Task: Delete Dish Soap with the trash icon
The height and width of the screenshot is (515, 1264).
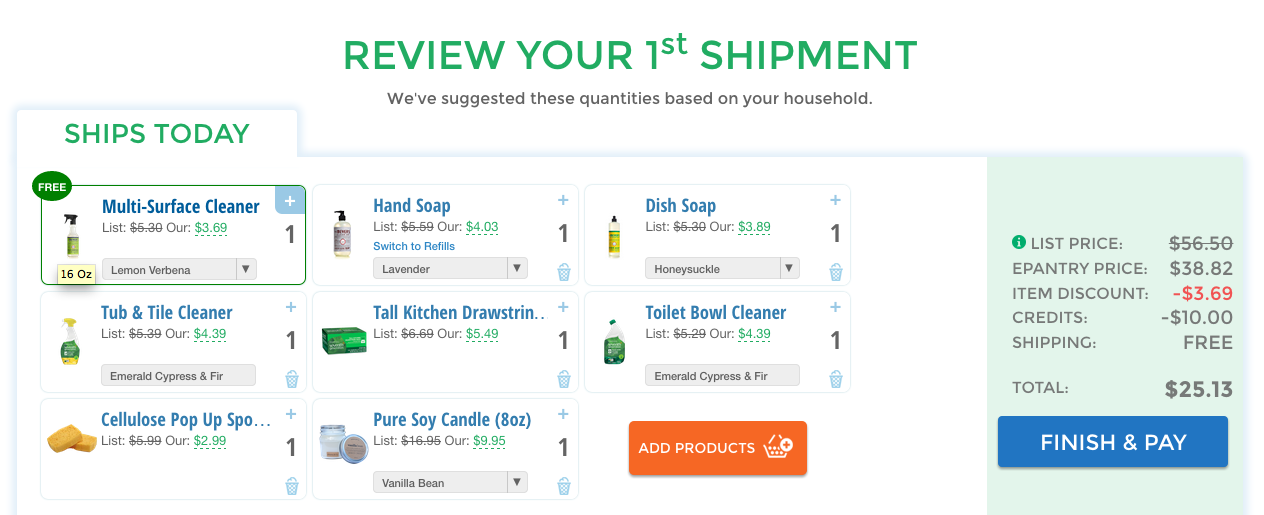Action: click(x=836, y=272)
